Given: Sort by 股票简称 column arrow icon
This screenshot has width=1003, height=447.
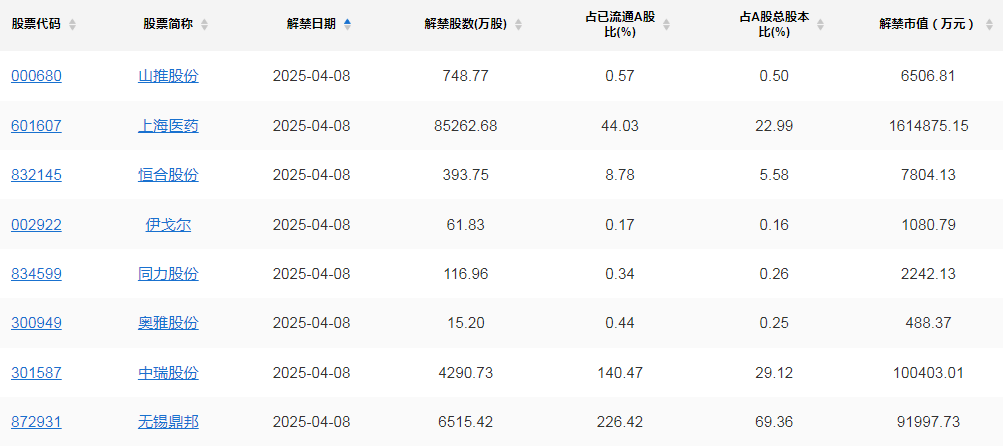Looking at the screenshot, I should pos(204,25).
